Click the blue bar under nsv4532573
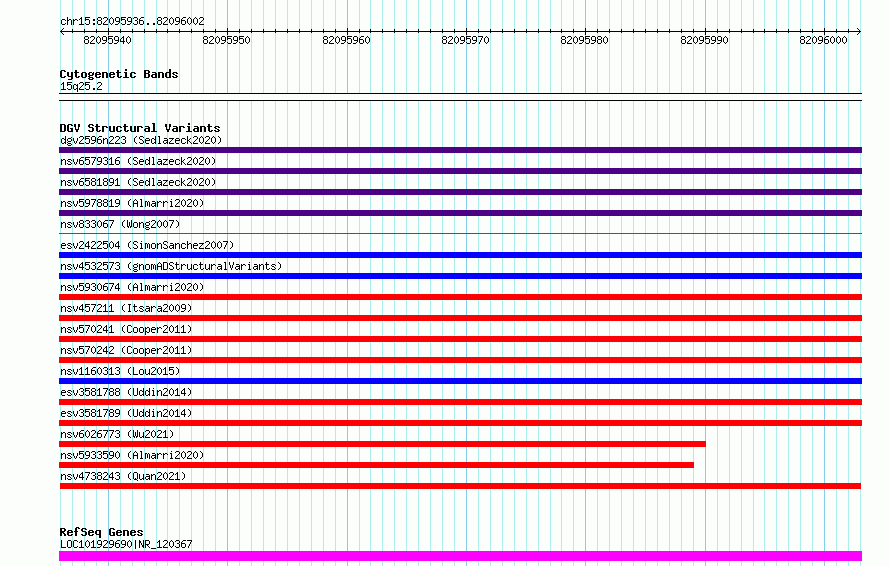The width and height of the screenshot is (890, 566). point(460,276)
